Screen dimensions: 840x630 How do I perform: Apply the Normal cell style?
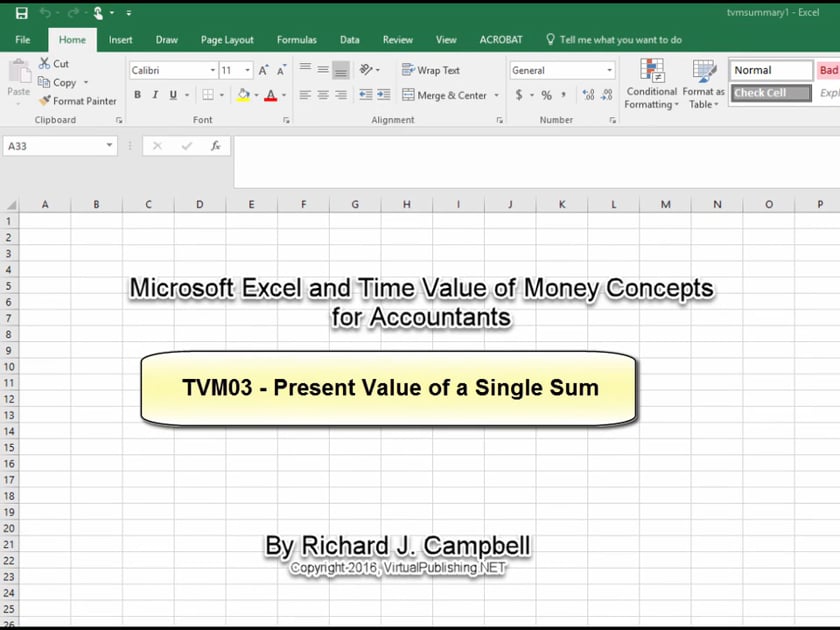pos(771,70)
